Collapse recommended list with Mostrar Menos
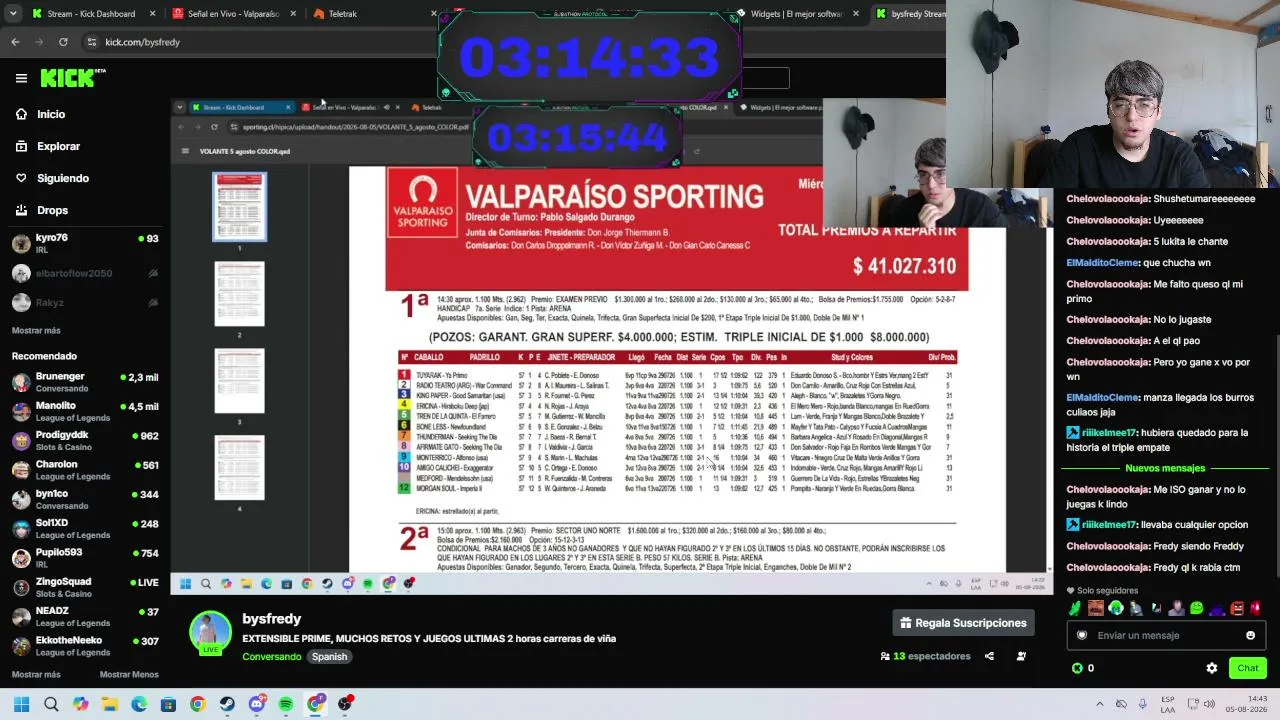This screenshot has height=720, width=1280. [129, 674]
